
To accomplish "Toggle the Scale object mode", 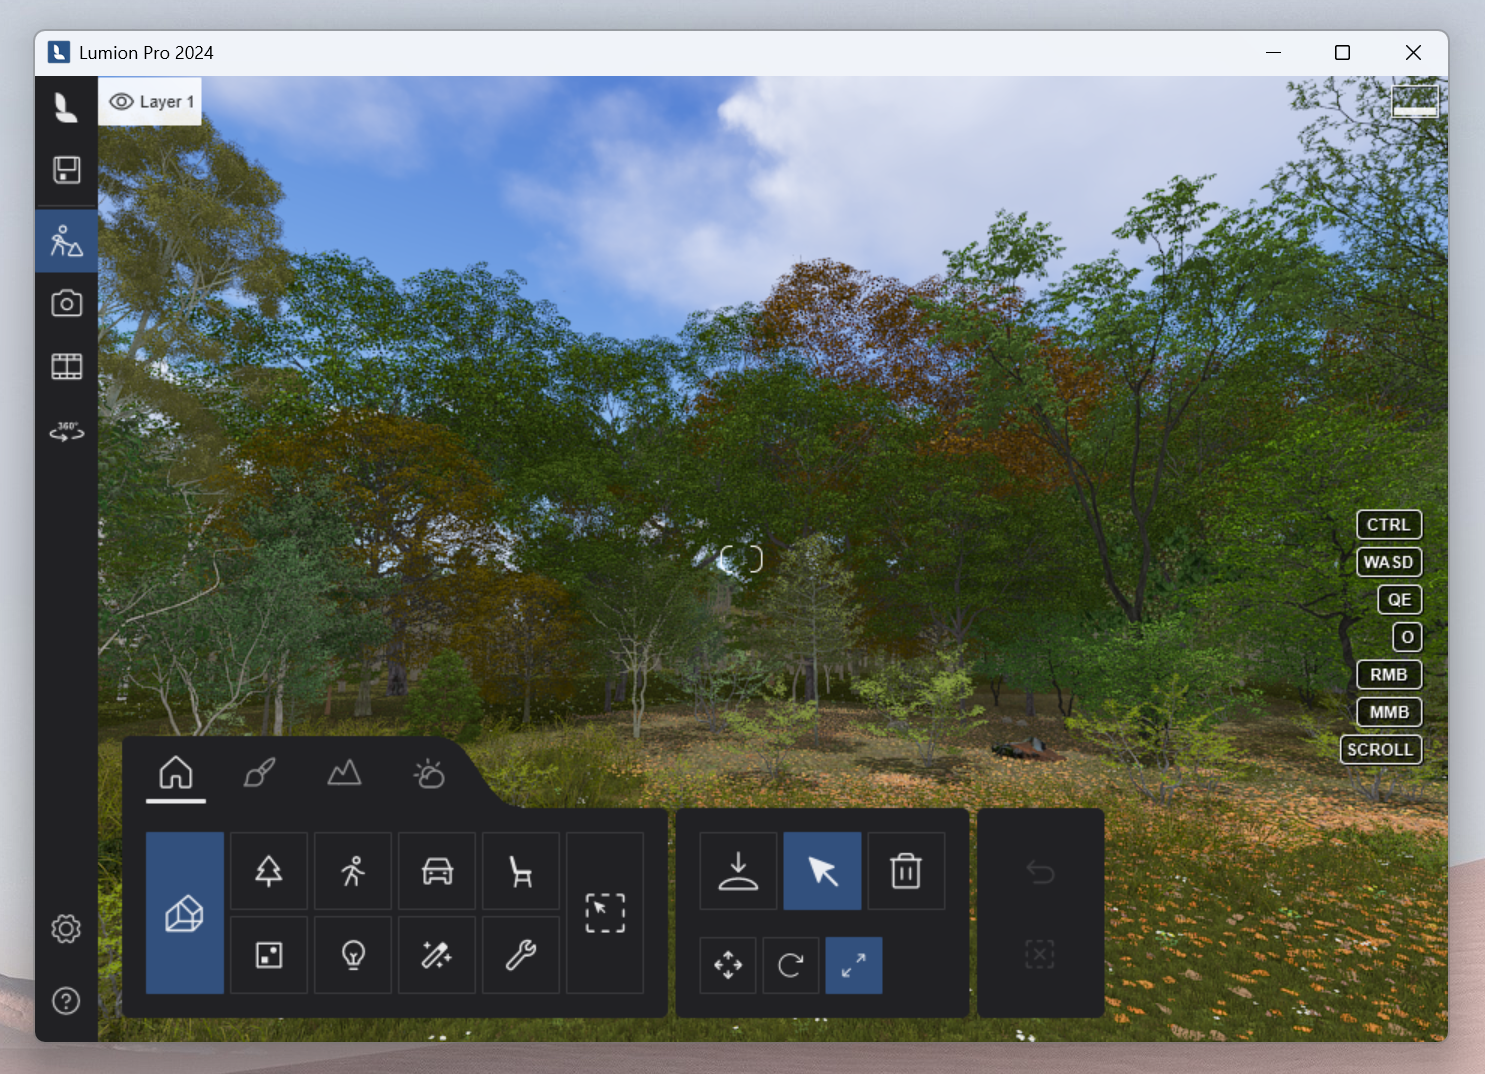I will (x=853, y=965).
